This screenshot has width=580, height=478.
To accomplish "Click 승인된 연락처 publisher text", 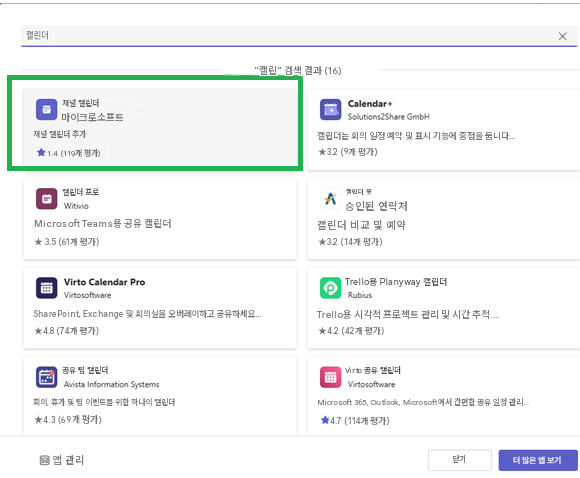I will coord(376,206).
